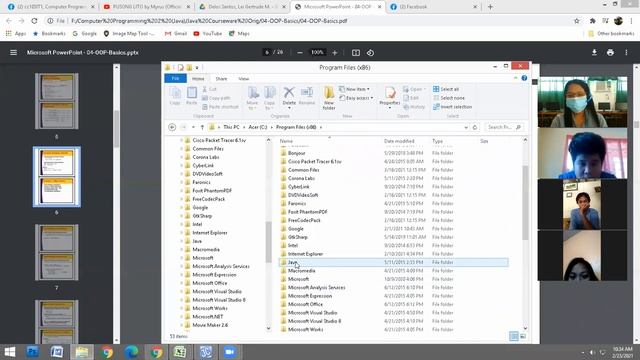Image resolution: width=640 pixels, height=360 pixels.
Task: Refresh the Explorer address bar
Action: point(475,127)
